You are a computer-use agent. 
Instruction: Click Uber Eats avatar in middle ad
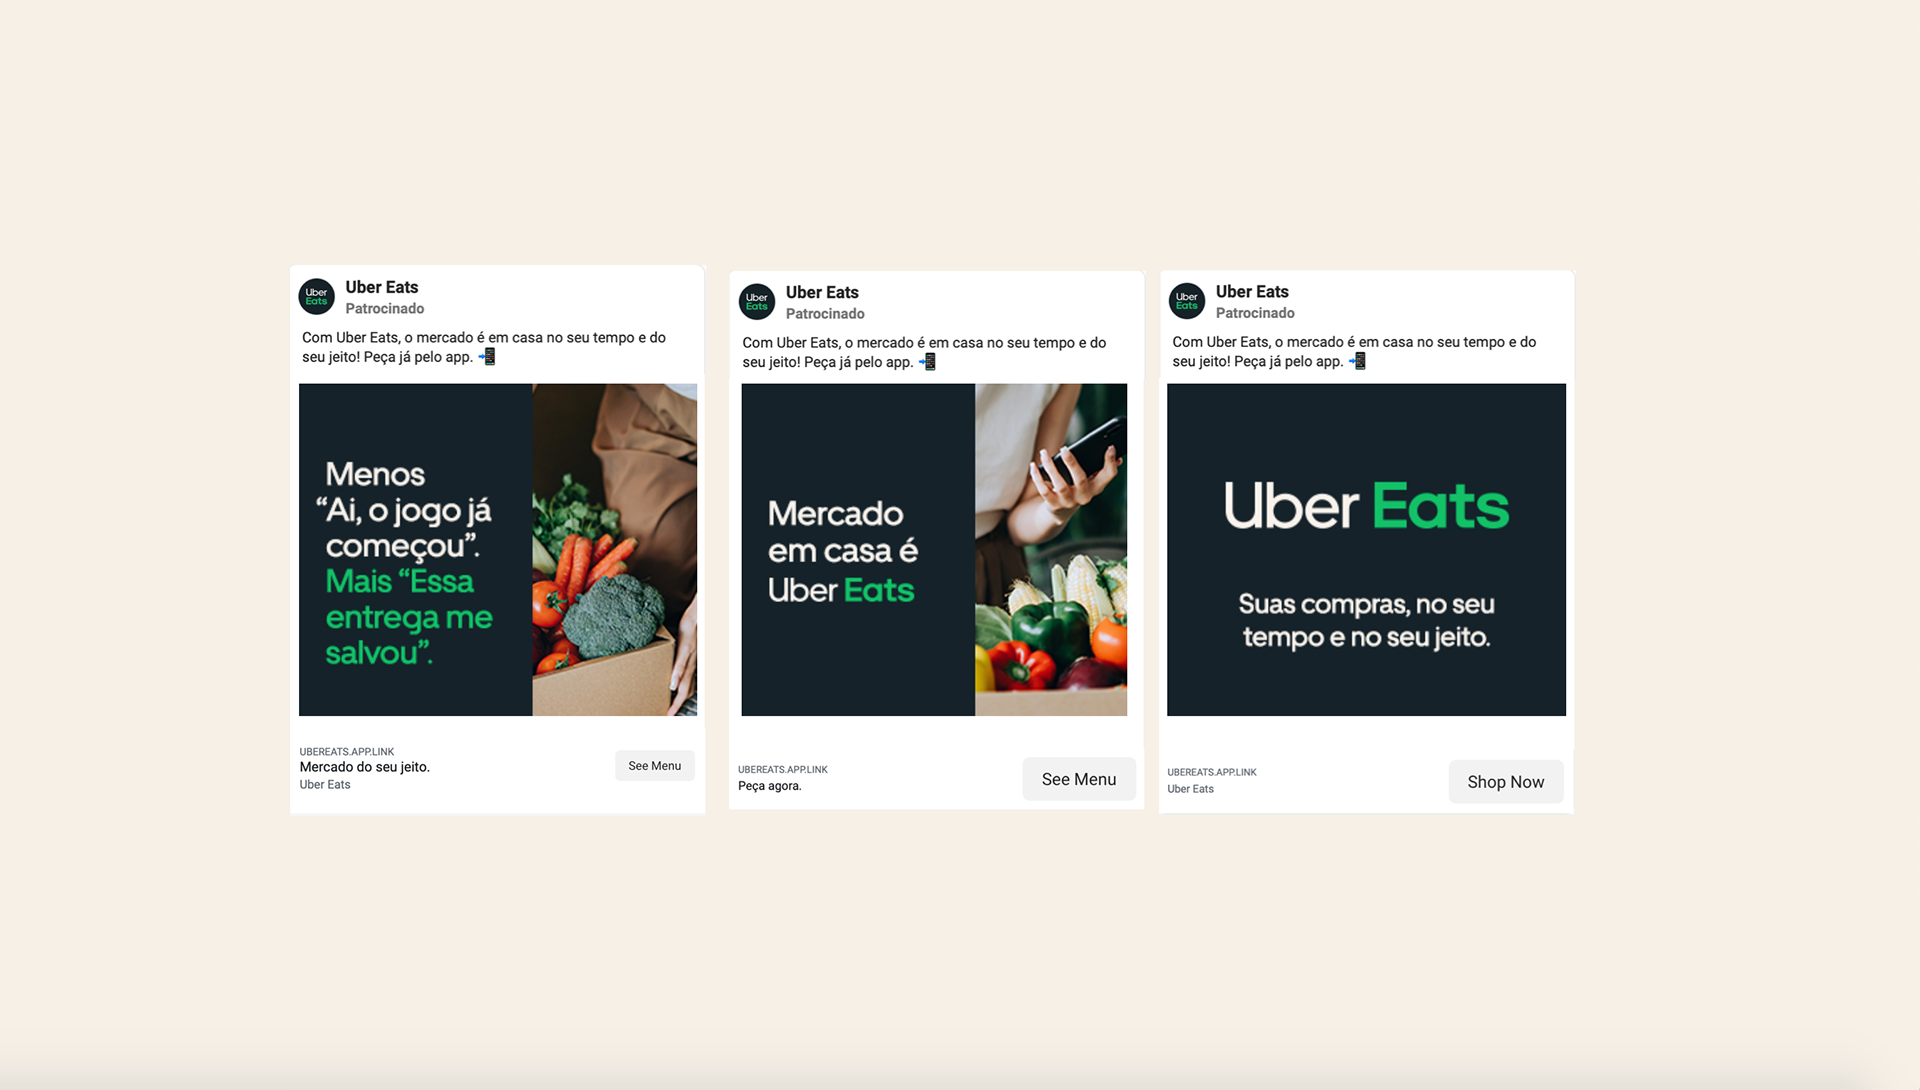click(757, 302)
